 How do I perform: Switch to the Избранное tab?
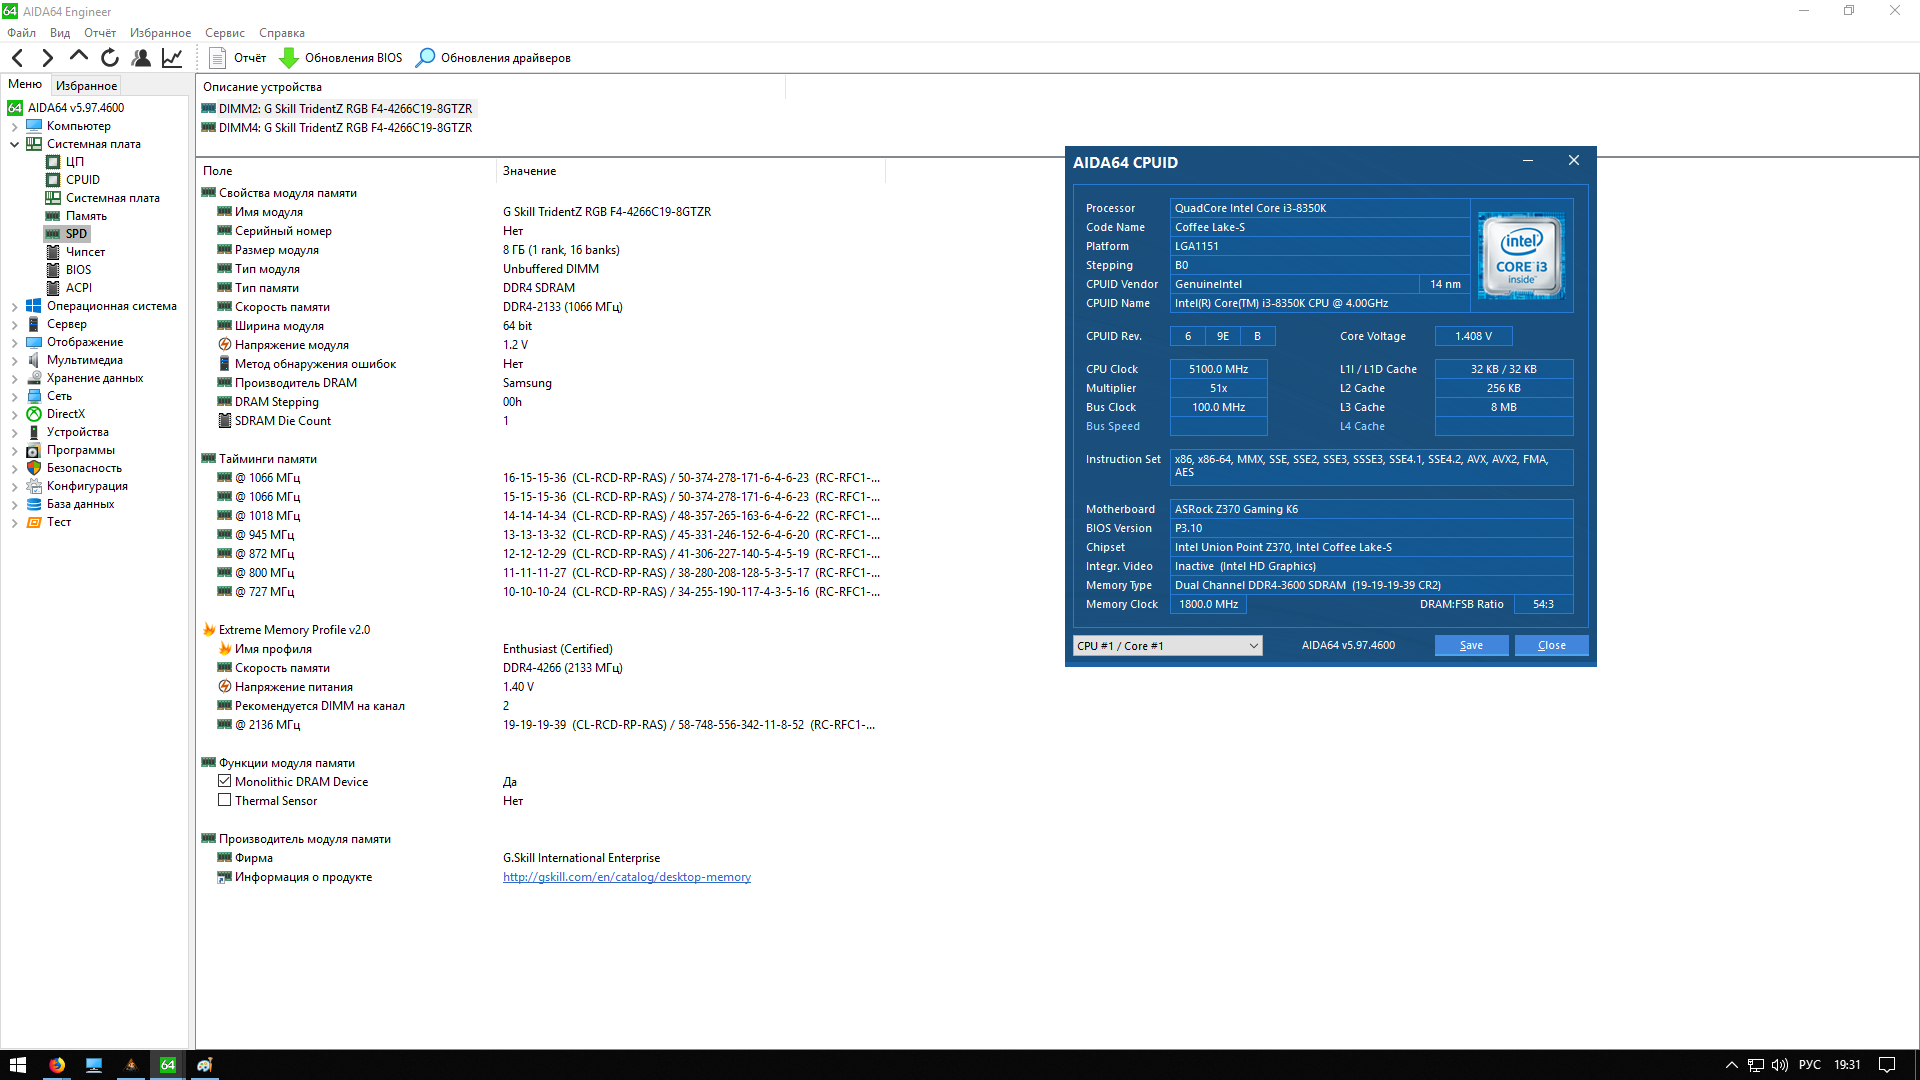coord(86,86)
